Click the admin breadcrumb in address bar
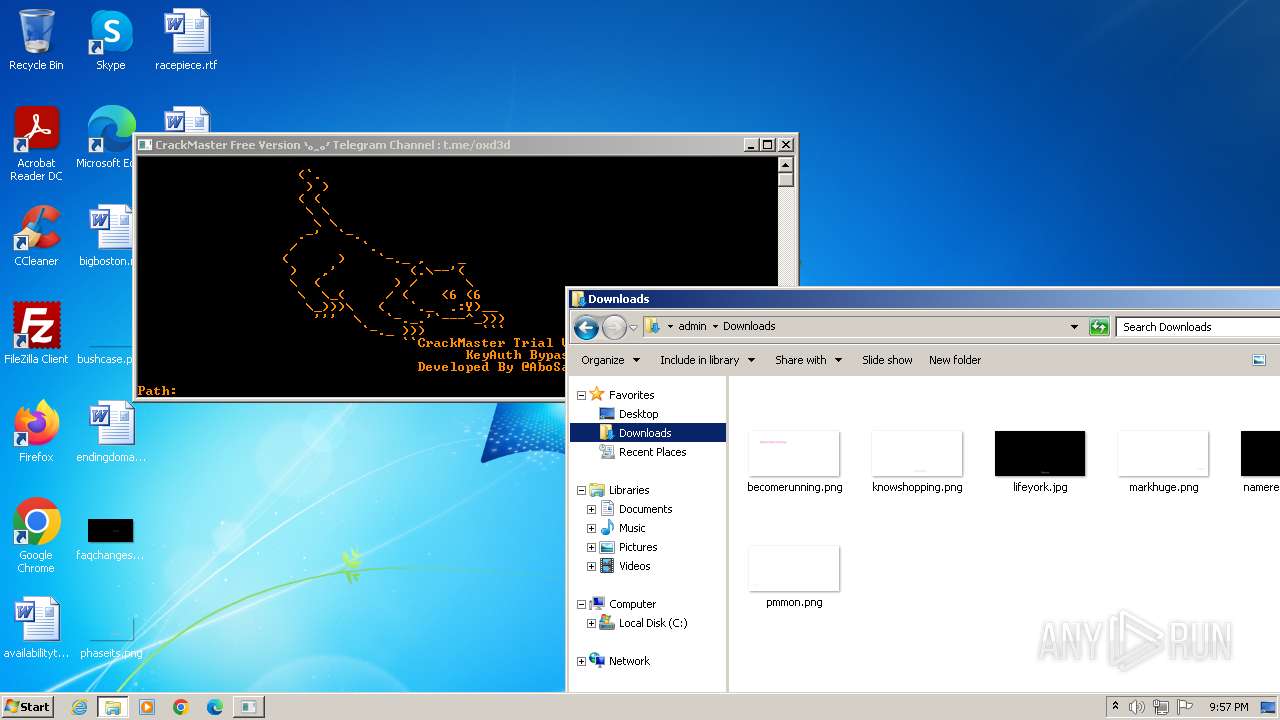1280x720 pixels. (692, 326)
